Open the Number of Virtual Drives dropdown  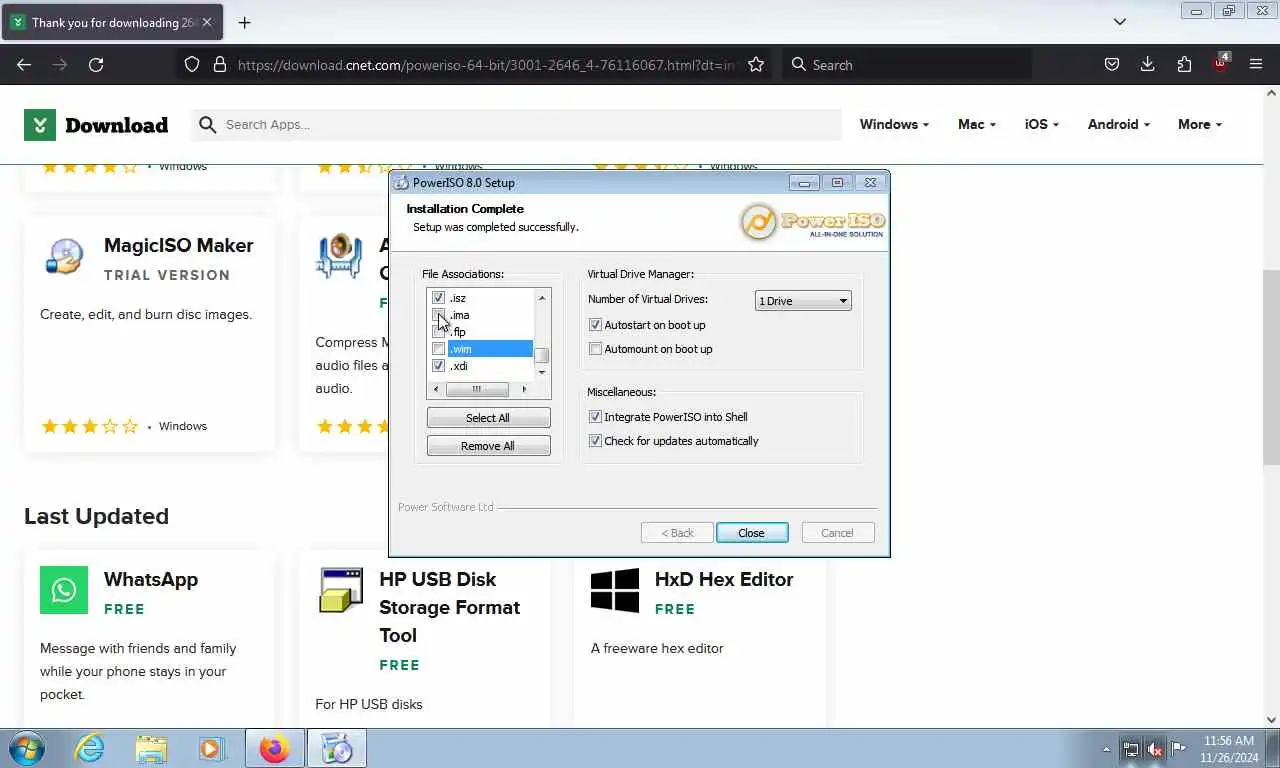[803, 301]
